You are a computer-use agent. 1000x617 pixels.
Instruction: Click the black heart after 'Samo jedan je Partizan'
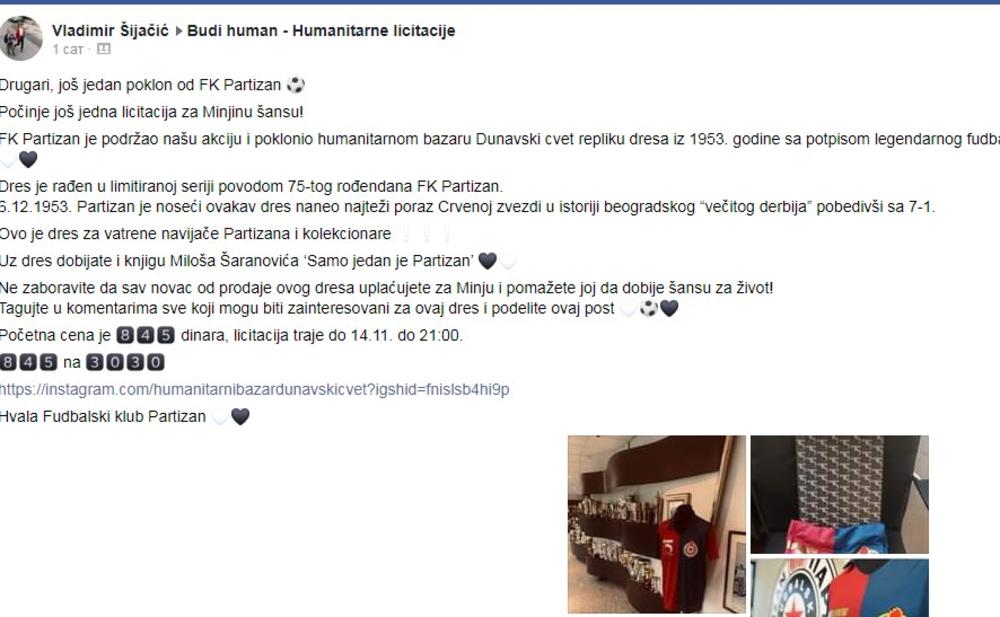pos(487,260)
